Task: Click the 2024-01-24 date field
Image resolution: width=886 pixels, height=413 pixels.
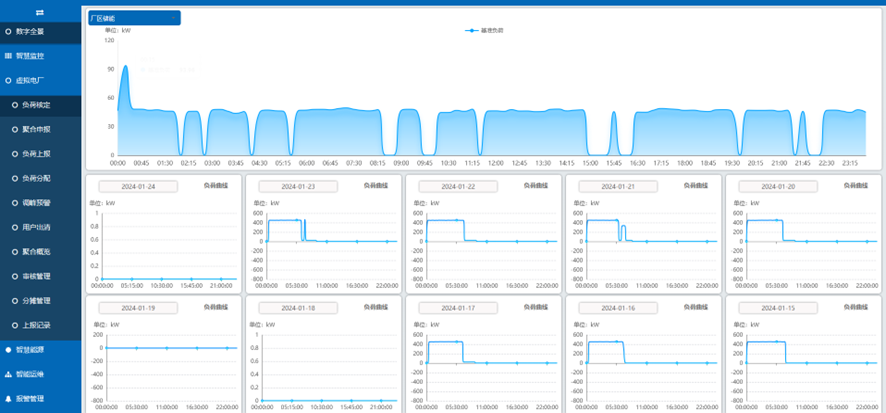Action: click(138, 186)
